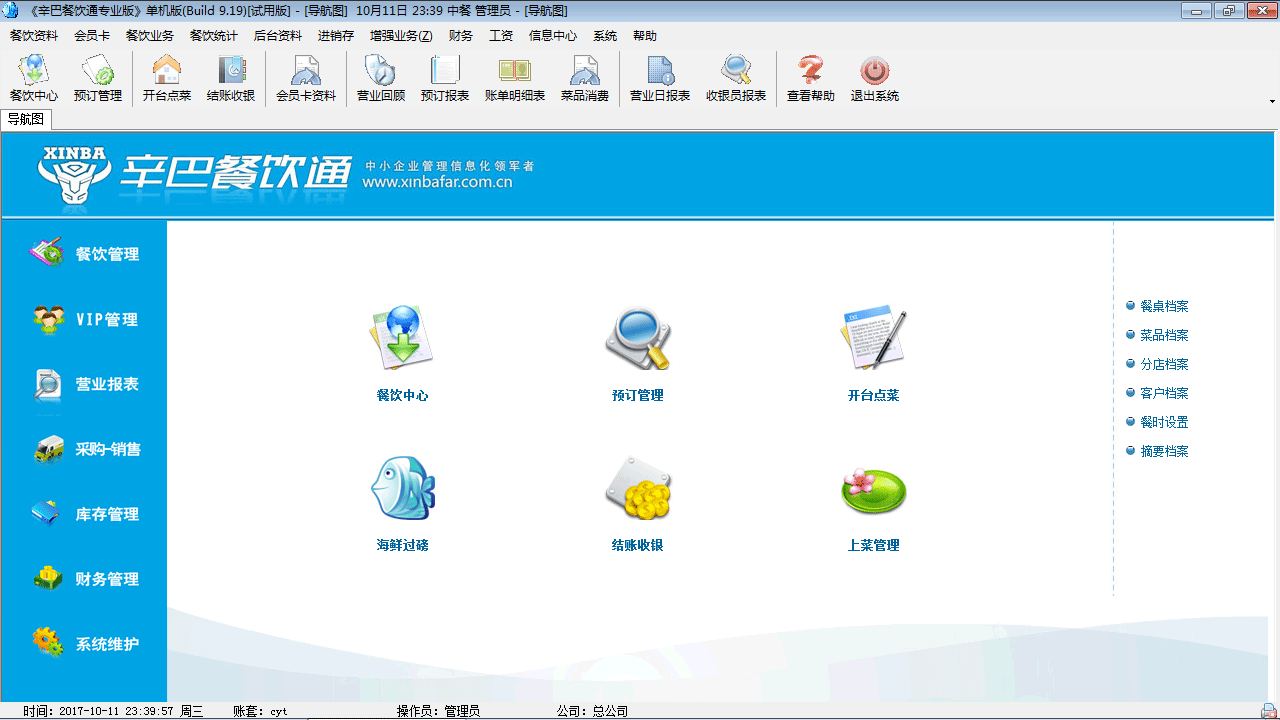Open the large 开台点菜 notepad icon
This screenshot has height=720, width=1280.
click(874, 338)
